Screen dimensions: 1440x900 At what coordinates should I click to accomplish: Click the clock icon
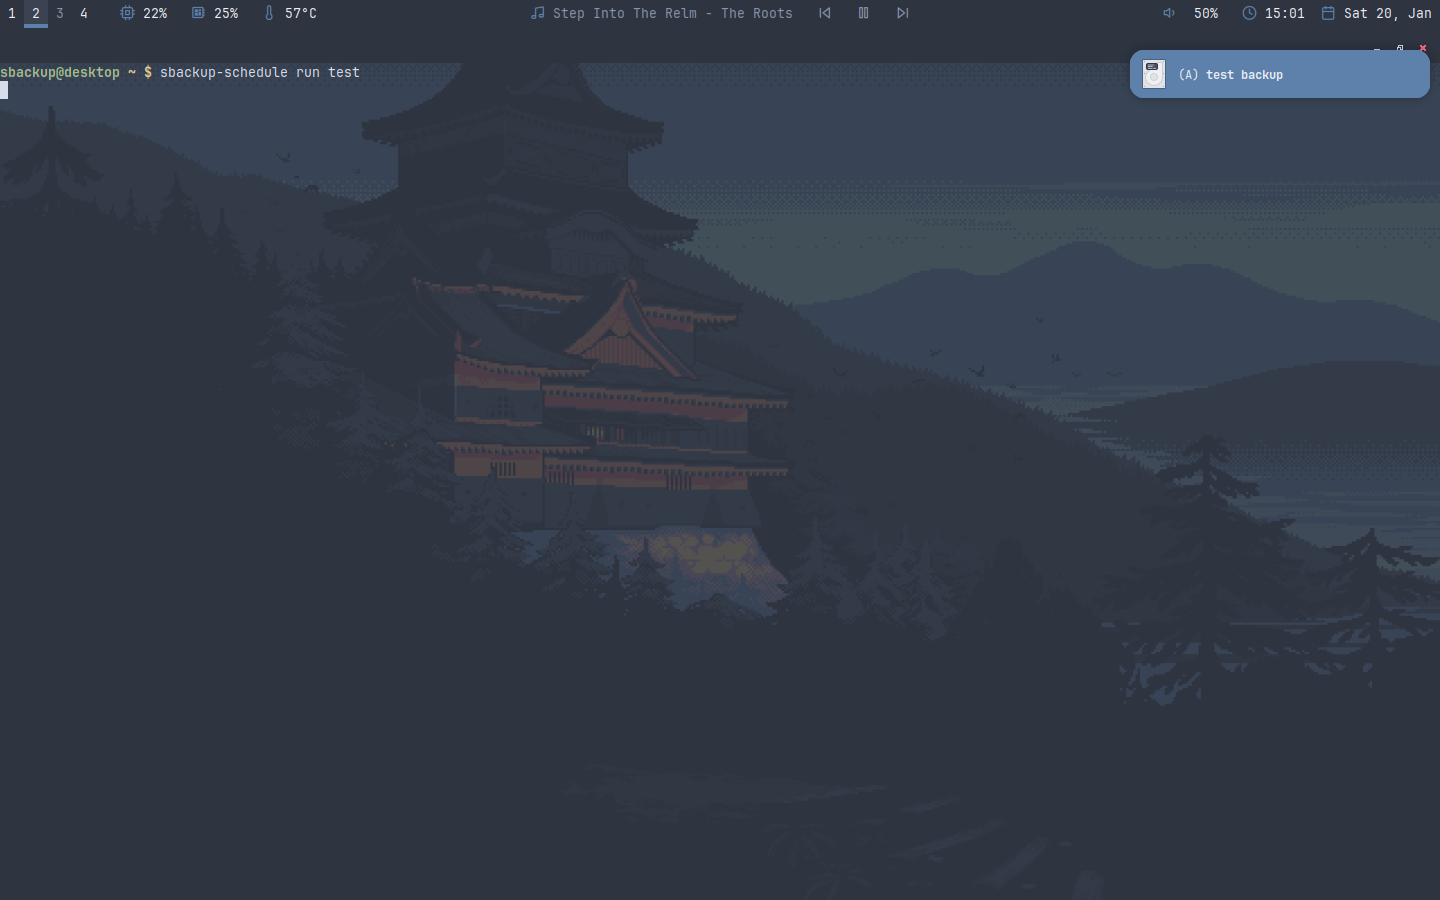pyautogui.click(x=1249, y=13)
